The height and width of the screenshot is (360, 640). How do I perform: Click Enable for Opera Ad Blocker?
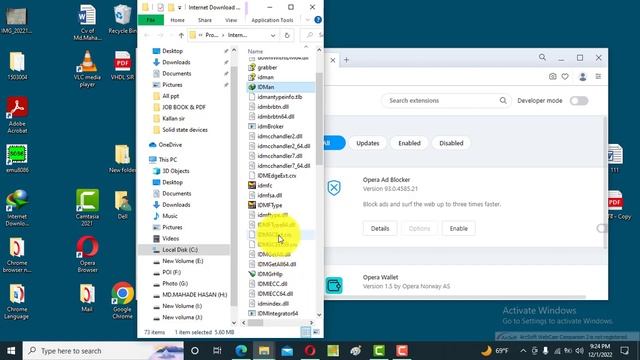[458, 229]
